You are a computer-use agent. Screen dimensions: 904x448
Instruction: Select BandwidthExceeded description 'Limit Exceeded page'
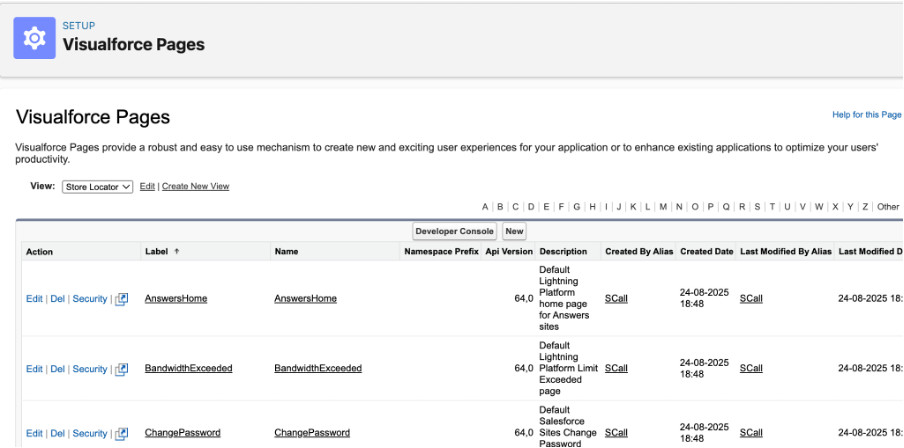[x=569, y=379]
